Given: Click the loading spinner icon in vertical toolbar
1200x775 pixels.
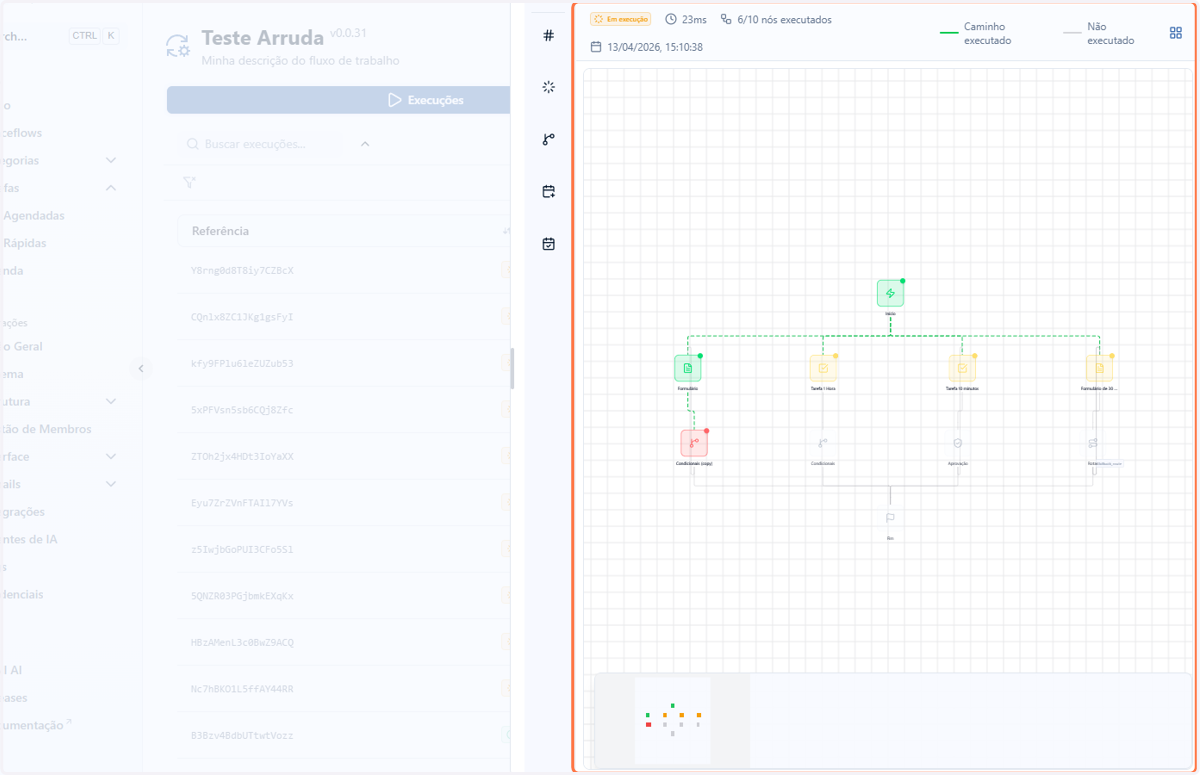Looking at the screenshot, I should pyautogui.click(x=548, y=87).
